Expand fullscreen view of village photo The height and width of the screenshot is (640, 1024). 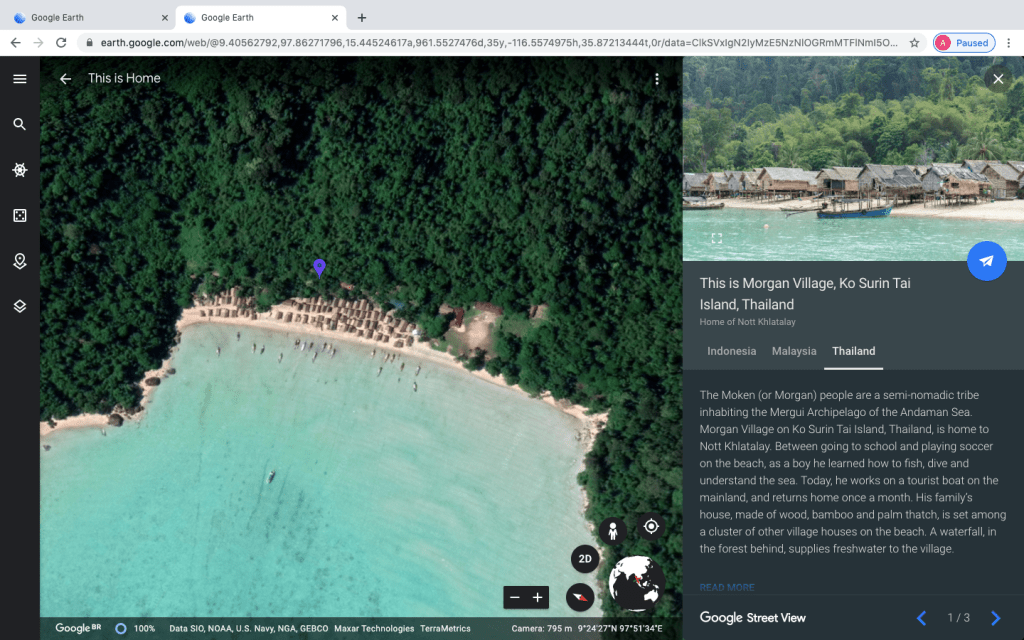[716, 238]
